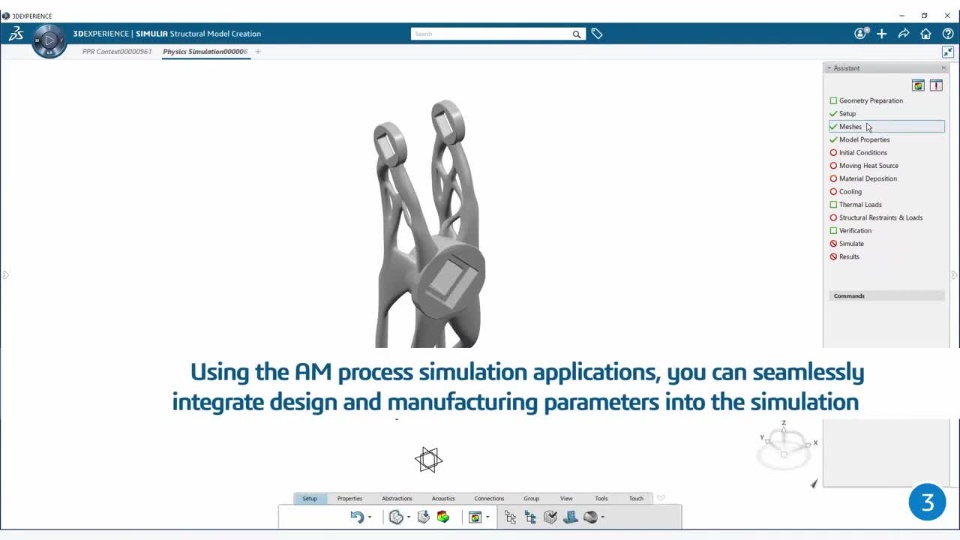The width and height of the screenshot is (960, 540).
Task: Switch to the Tools tab
Action: (x=601, y=498)
